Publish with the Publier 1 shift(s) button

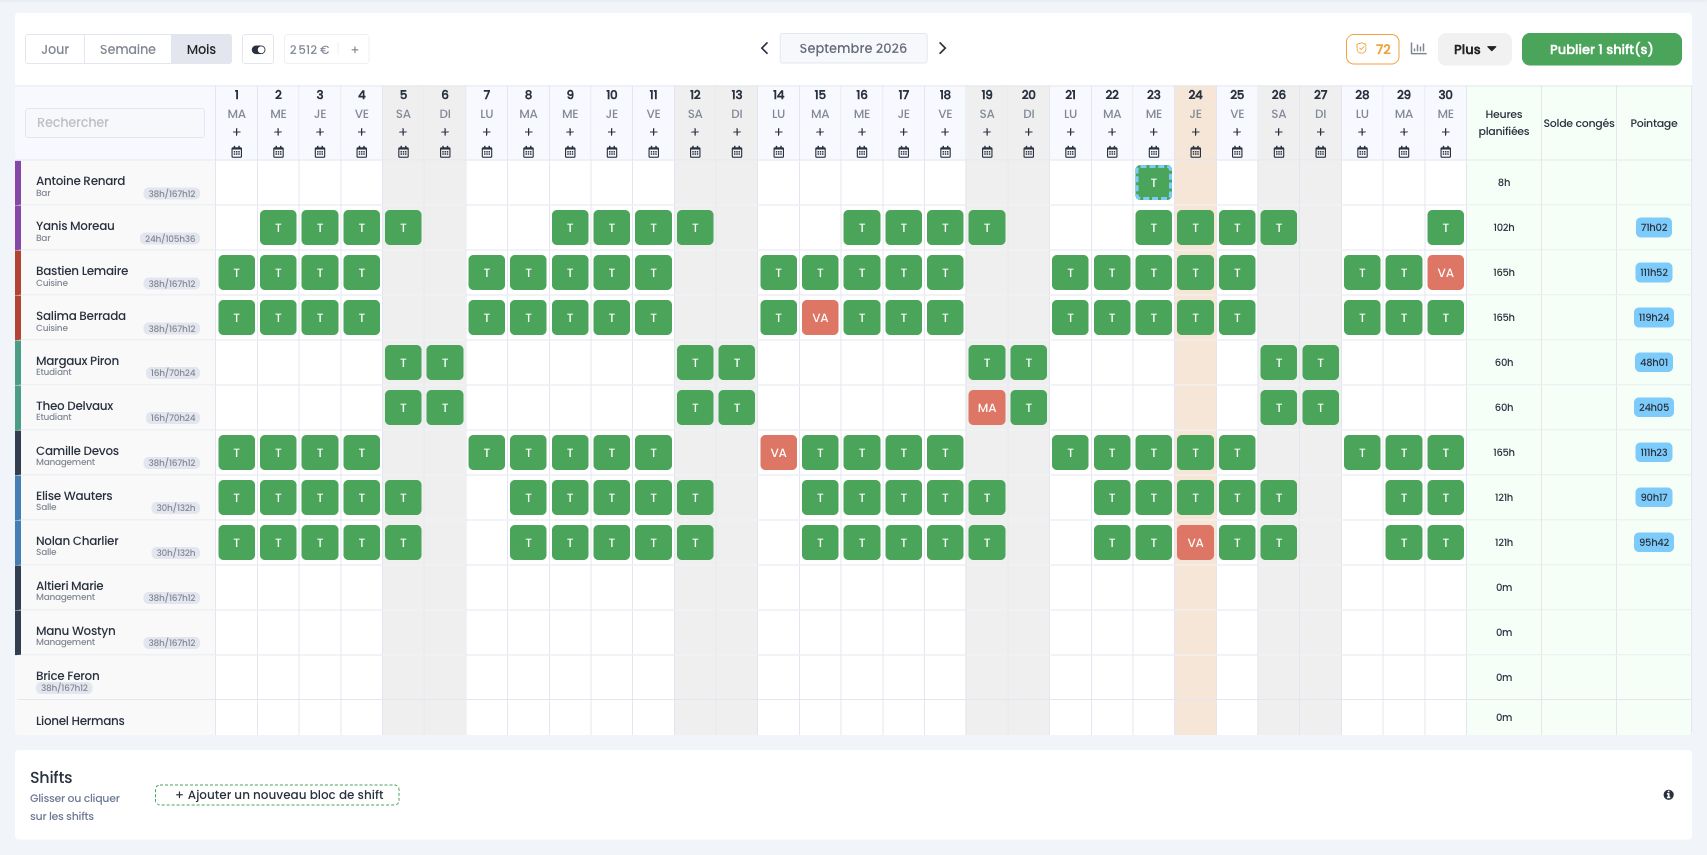[x=1601, y=49]
